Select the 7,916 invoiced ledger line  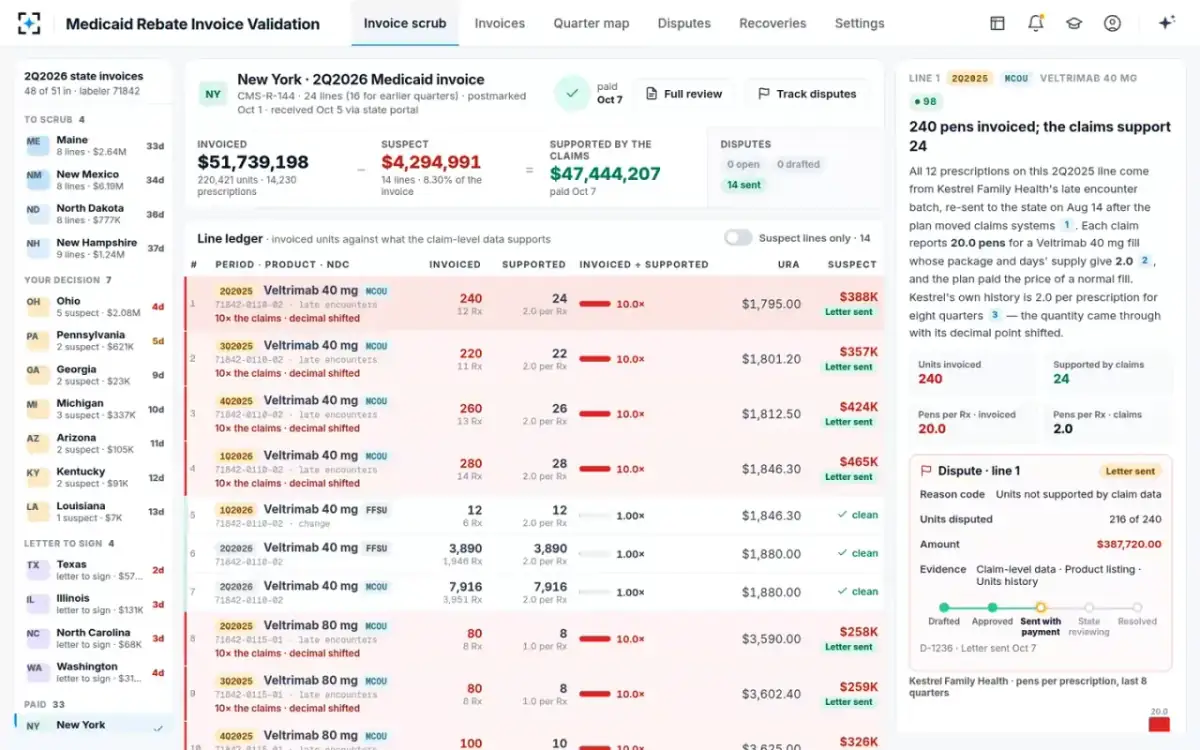tap(534, 592)
